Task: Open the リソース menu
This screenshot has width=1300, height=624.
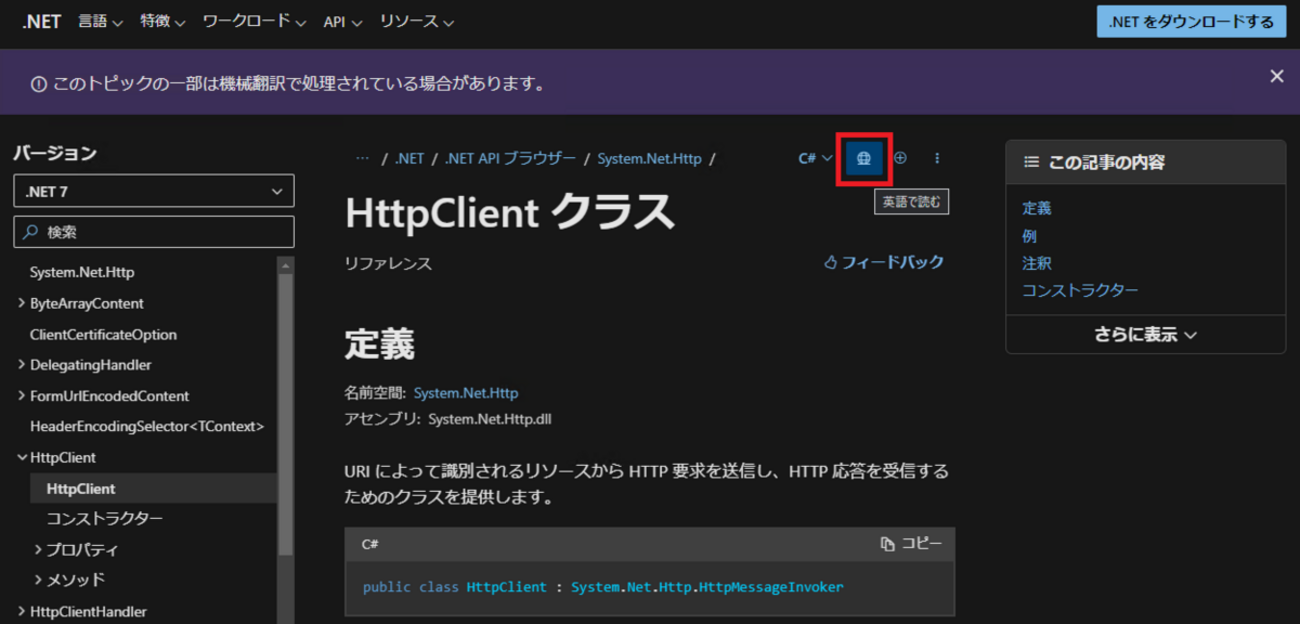Action: (417, 22)
